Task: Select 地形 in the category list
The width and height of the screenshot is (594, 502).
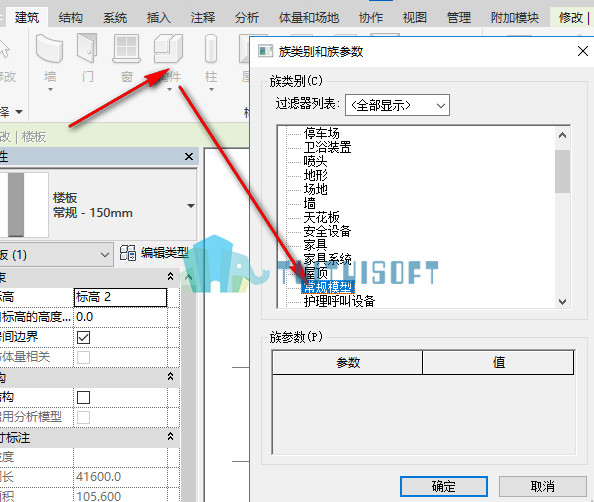Action: [315, 175]
